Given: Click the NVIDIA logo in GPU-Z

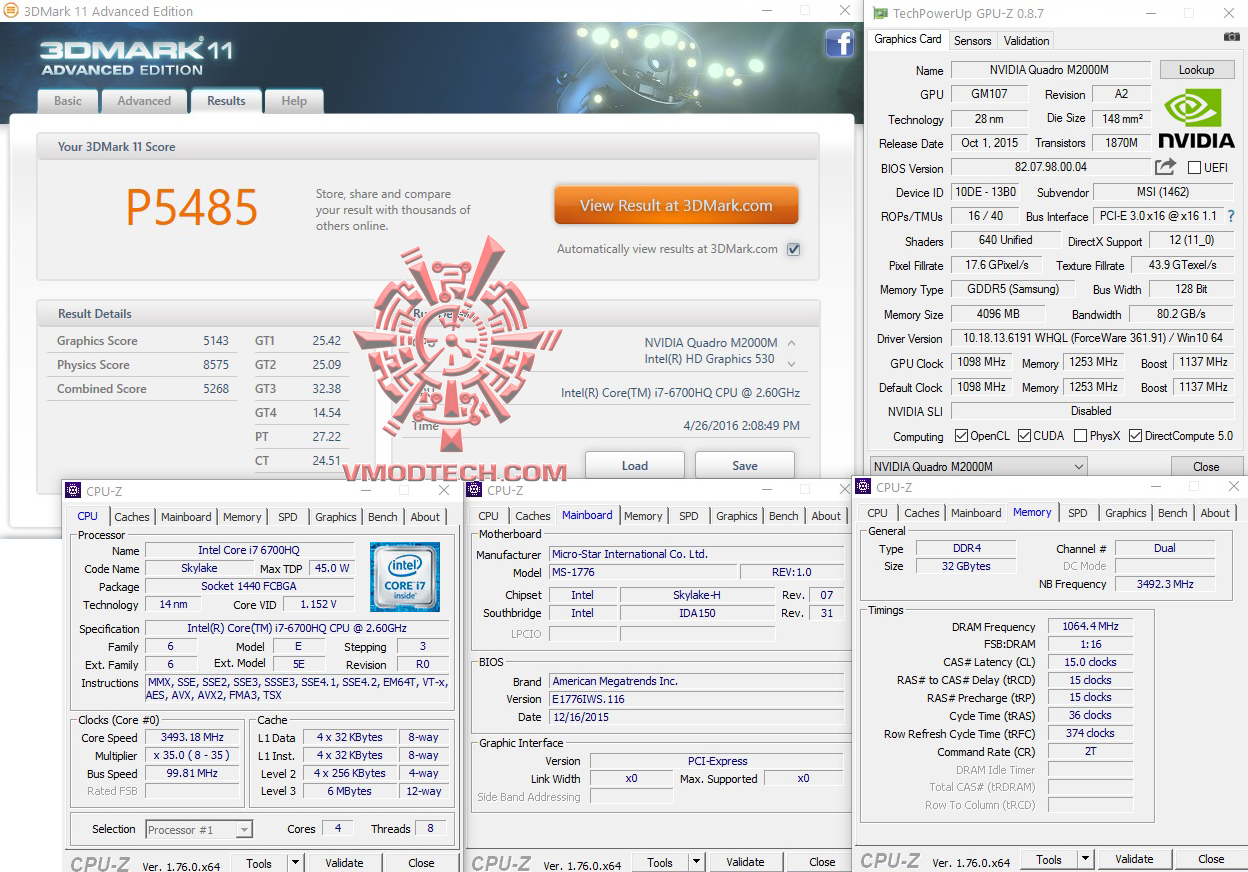Looking at the screenshot, I should (x=1197, y=119).
